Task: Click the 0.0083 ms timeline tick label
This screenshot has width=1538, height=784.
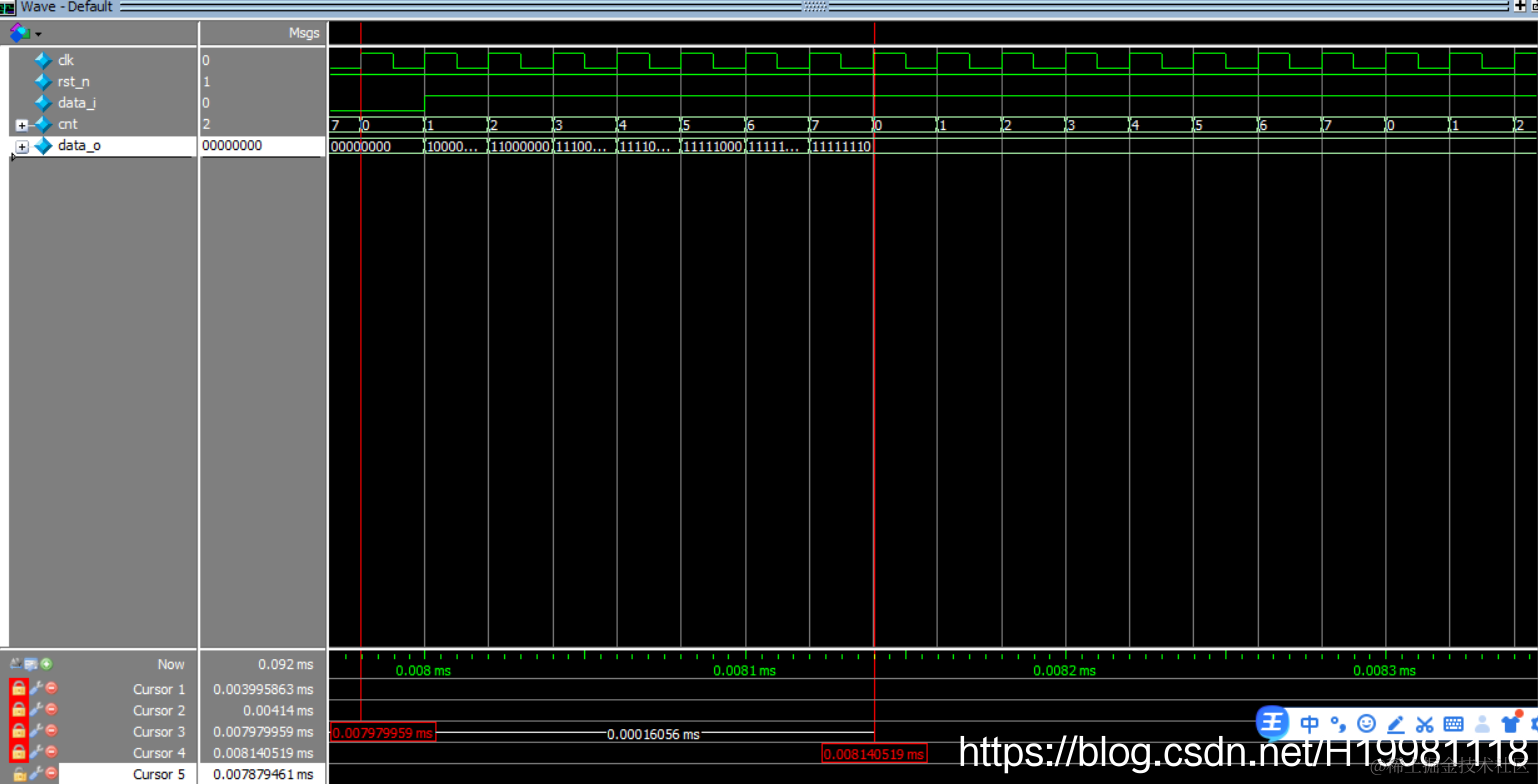Action: click(x=1384, y=671)
